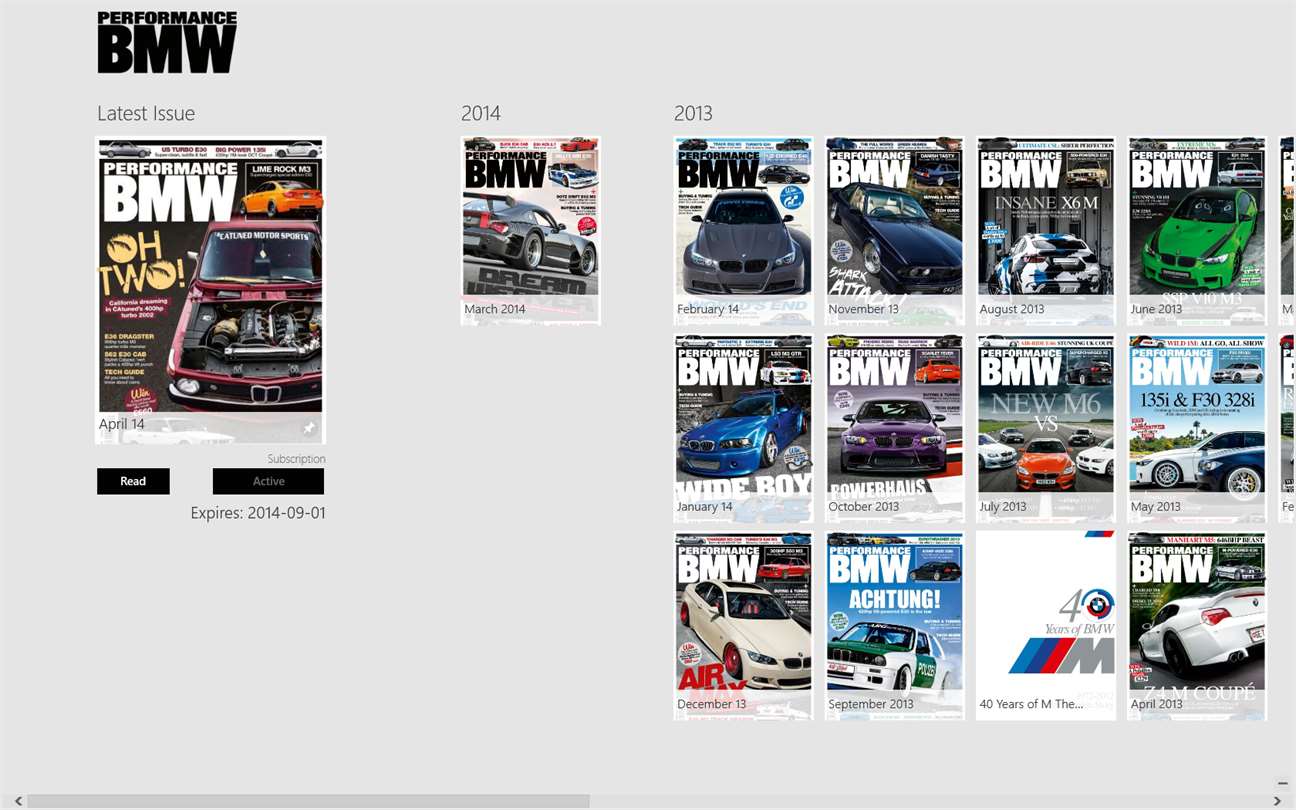The width and height of the screenshot is (1296, 810).
Task: Open the April 2013 Z4 M Coupé issue
Action: (1197, 626)
